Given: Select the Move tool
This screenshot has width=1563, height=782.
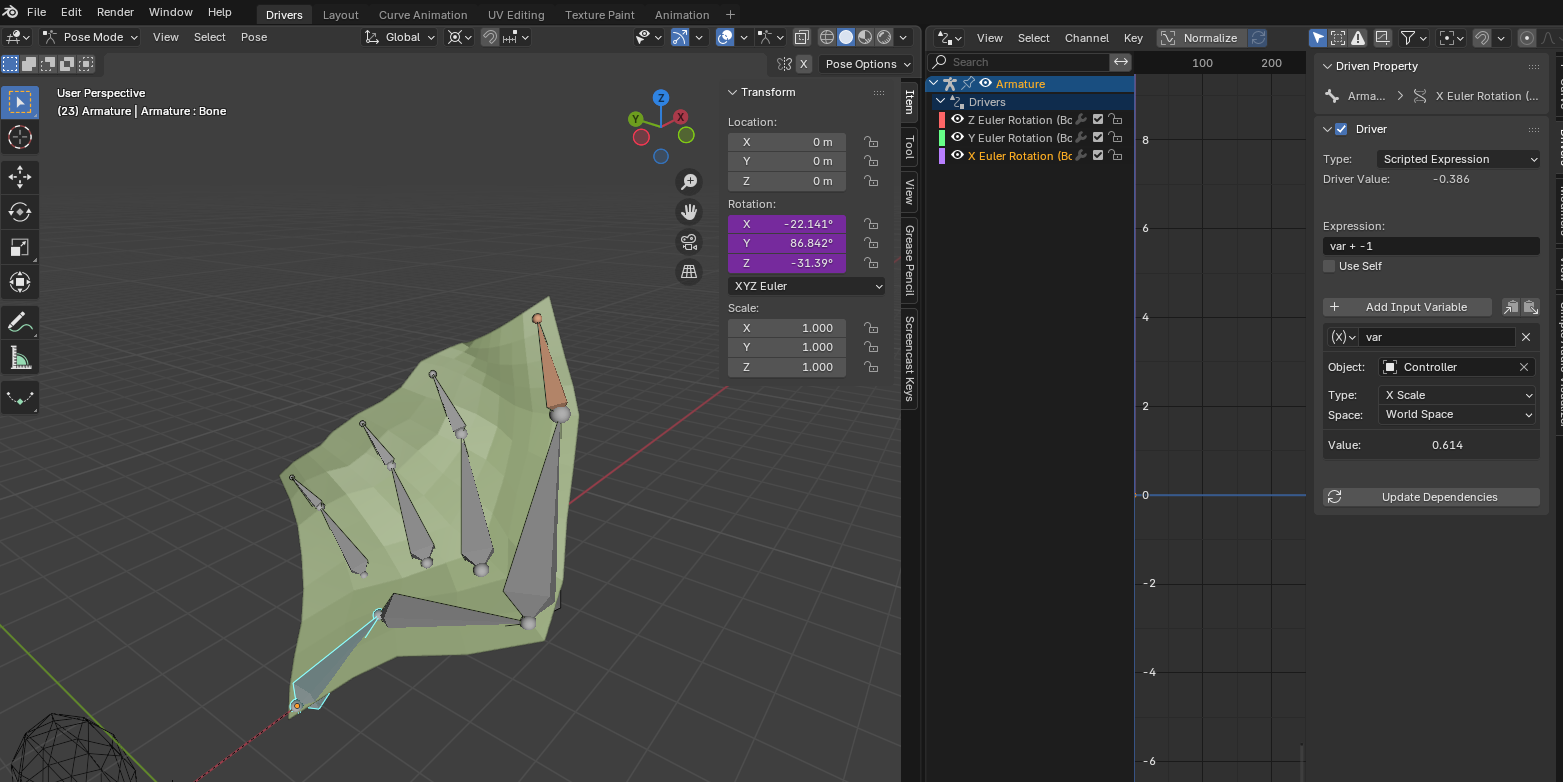Looking at the screenshot, I should [x=20, y=176].
